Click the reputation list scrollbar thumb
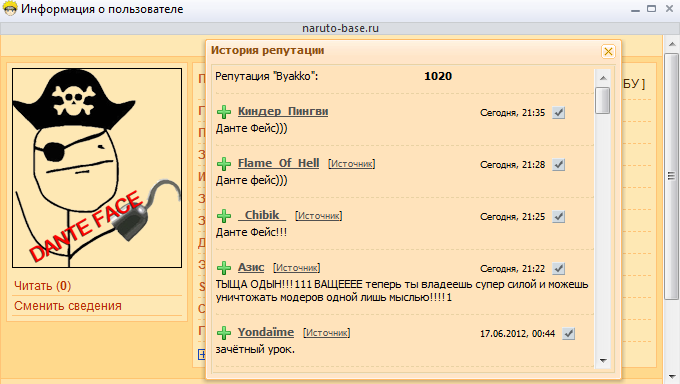The height and width of the screenshot is (384, 680). pos(603,100)
